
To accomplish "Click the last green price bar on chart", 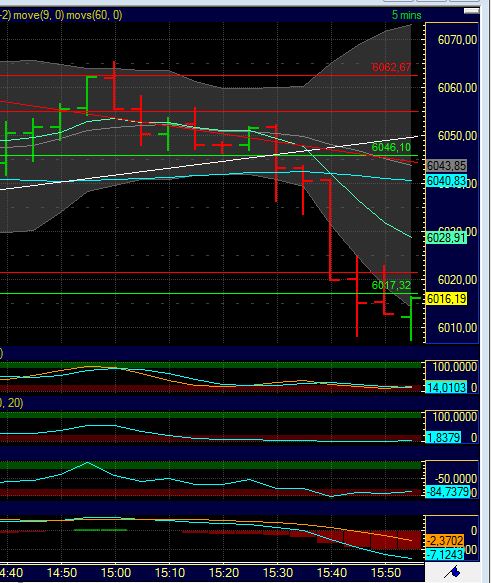I will tap(411, 318).
